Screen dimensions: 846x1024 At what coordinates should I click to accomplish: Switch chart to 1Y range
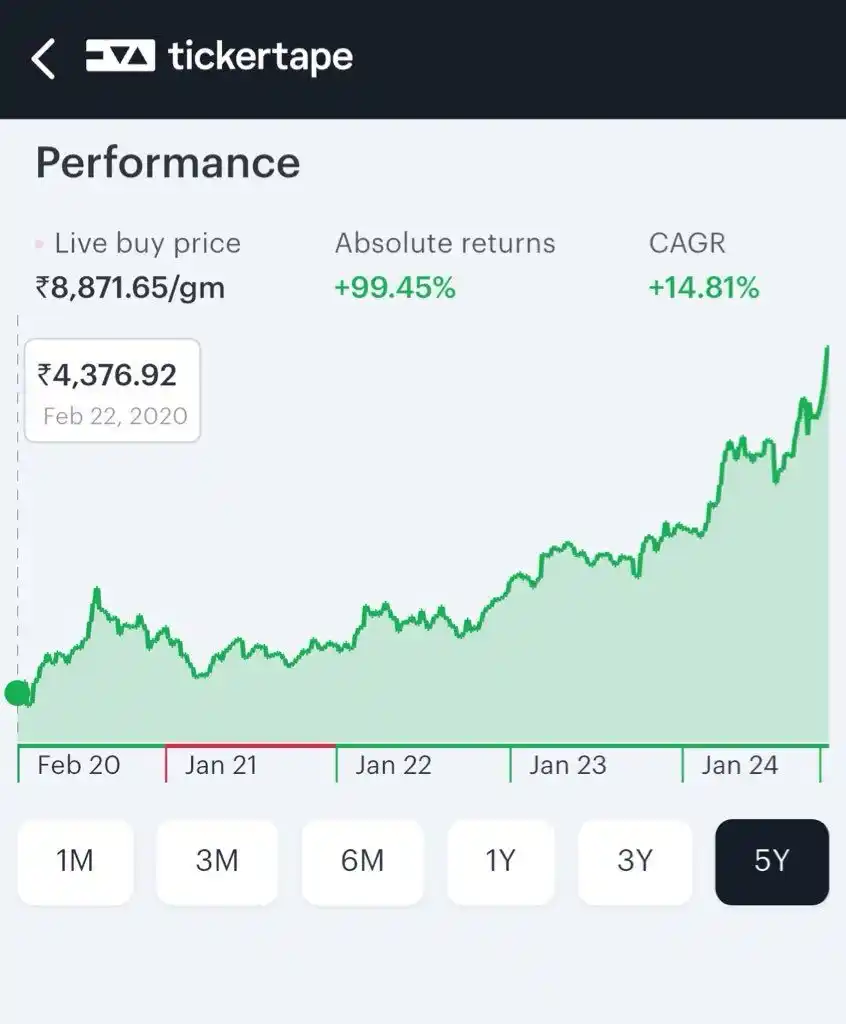coord(500,861)
